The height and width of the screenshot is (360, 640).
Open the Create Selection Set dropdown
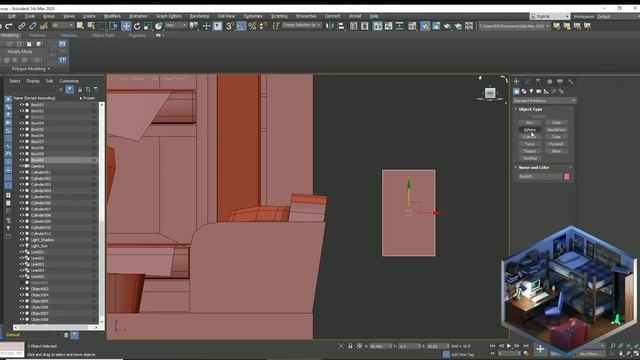click(302, 25)
